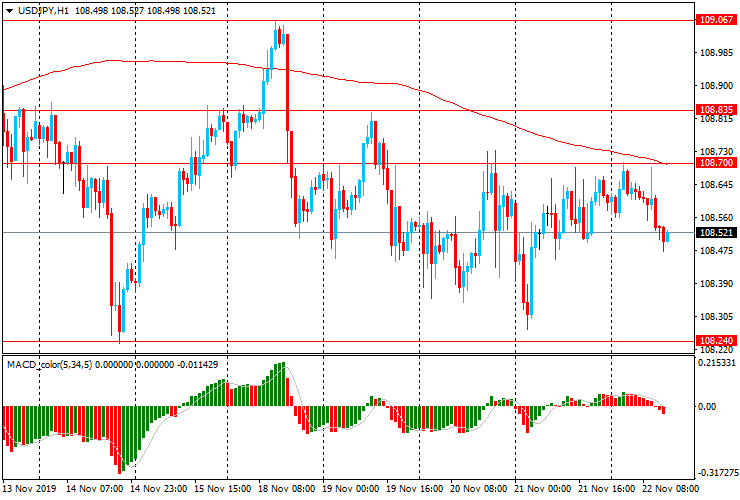This screenshot has width=740, height=500.
Task: Click the 108.645 price axis value
Action: pos(716,185)
